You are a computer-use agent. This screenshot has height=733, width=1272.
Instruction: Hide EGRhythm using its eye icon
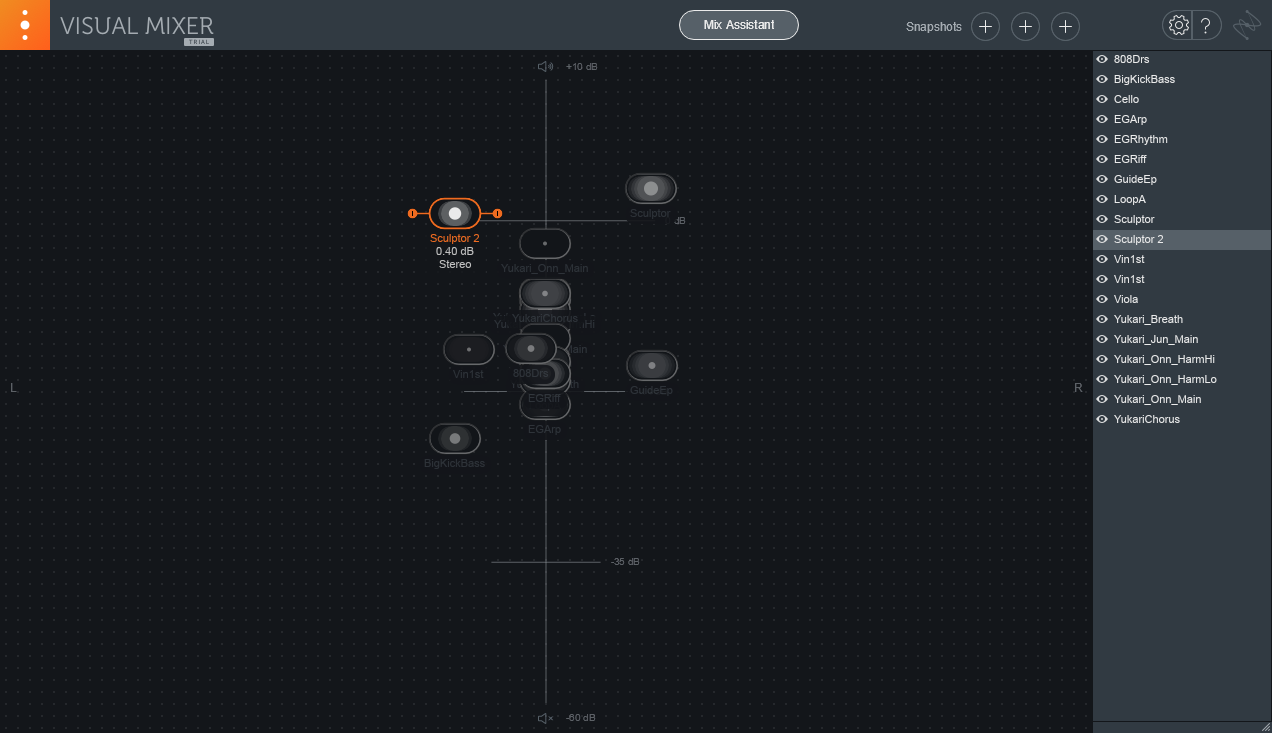pos(1102,139)
